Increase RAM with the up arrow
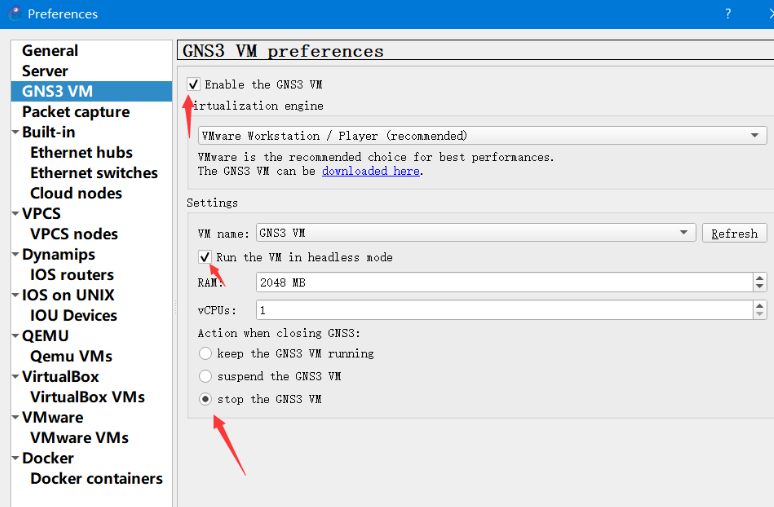The image size is (774, 507). [x=760, y=278]
